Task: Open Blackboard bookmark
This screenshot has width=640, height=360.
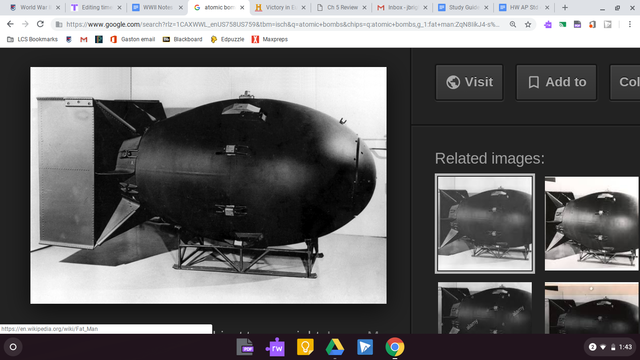Action: click(182, 39)
